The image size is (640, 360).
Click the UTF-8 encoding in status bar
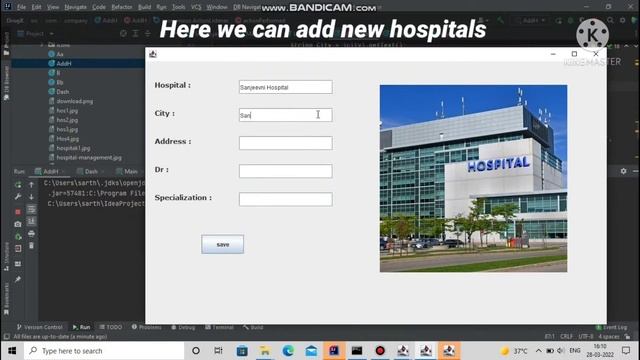pos(585,337)
